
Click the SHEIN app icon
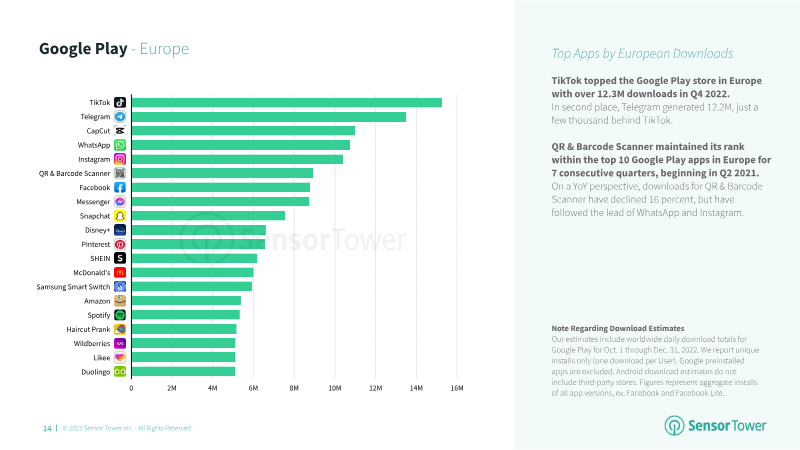[x=120, y=259]
